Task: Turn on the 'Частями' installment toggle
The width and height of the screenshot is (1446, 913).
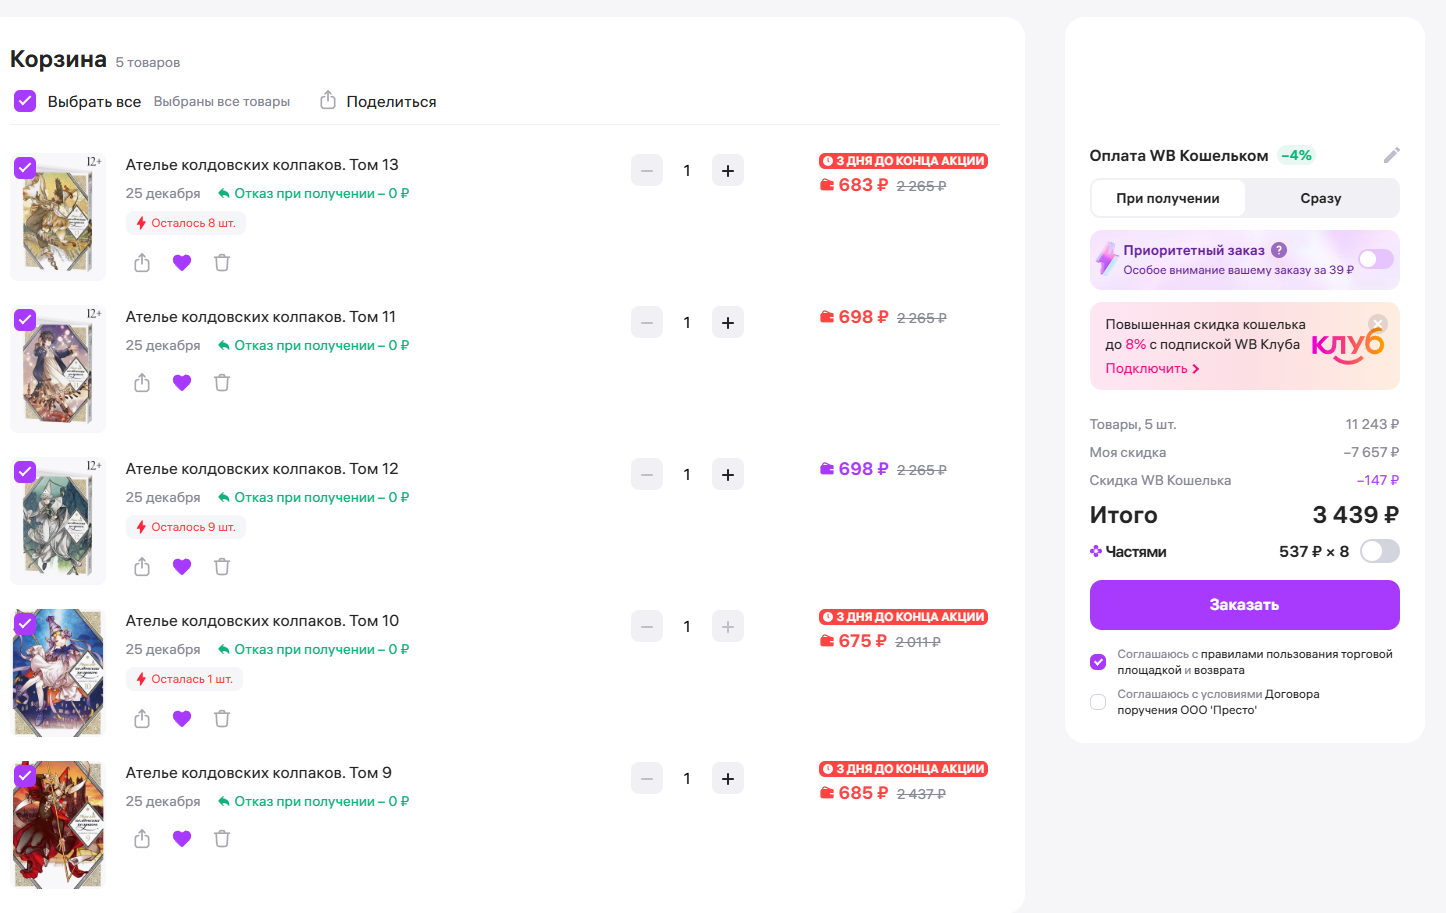Action: 1379,551
